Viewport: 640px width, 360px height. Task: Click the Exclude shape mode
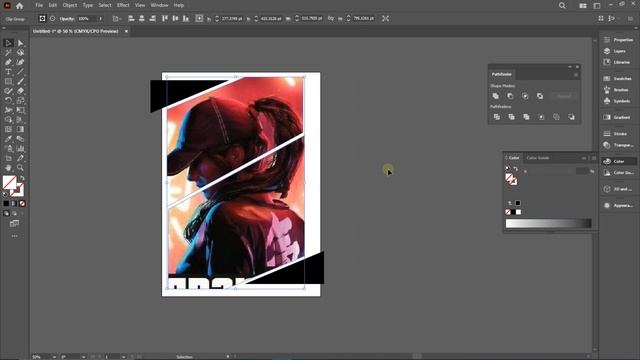[x=540, y=96]
